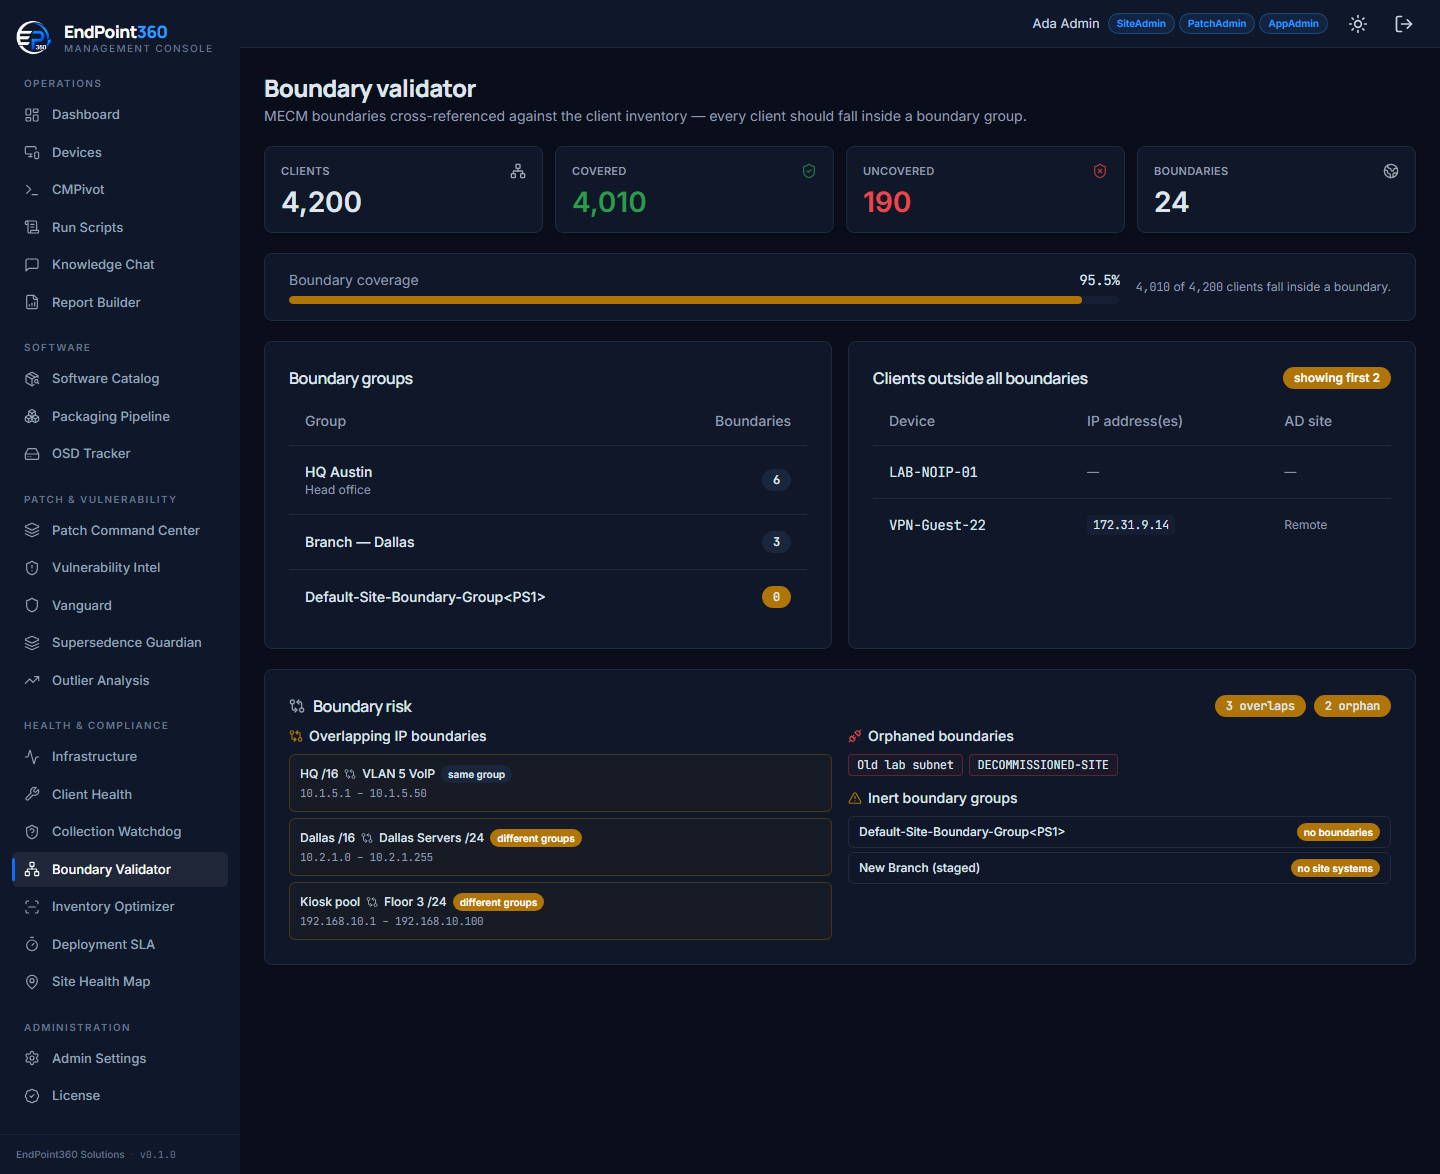Image resolution: width=1440 pixels, height=1174 pixels.
Task: Click the CMPivot terminal icon
Action: click(32, 190)
